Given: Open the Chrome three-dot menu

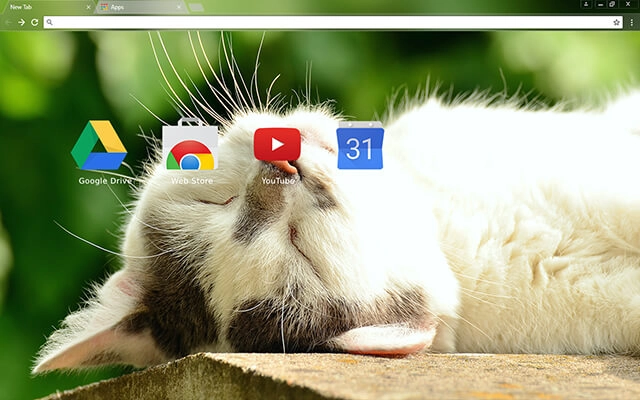Looking at the screenshot, I should (631, 22).
